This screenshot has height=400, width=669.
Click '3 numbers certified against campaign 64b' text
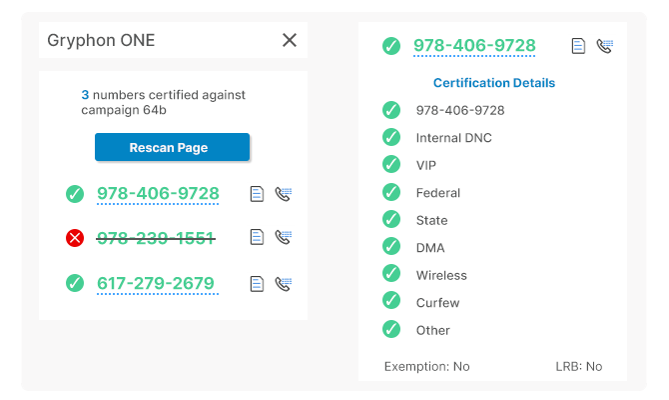(163, 102)
